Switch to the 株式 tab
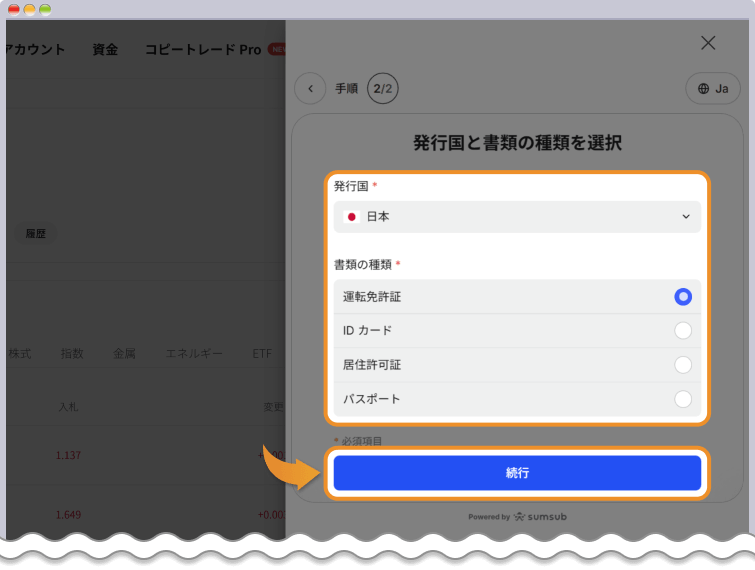Screen dimensions: 755x570 [x=20, y=354]
